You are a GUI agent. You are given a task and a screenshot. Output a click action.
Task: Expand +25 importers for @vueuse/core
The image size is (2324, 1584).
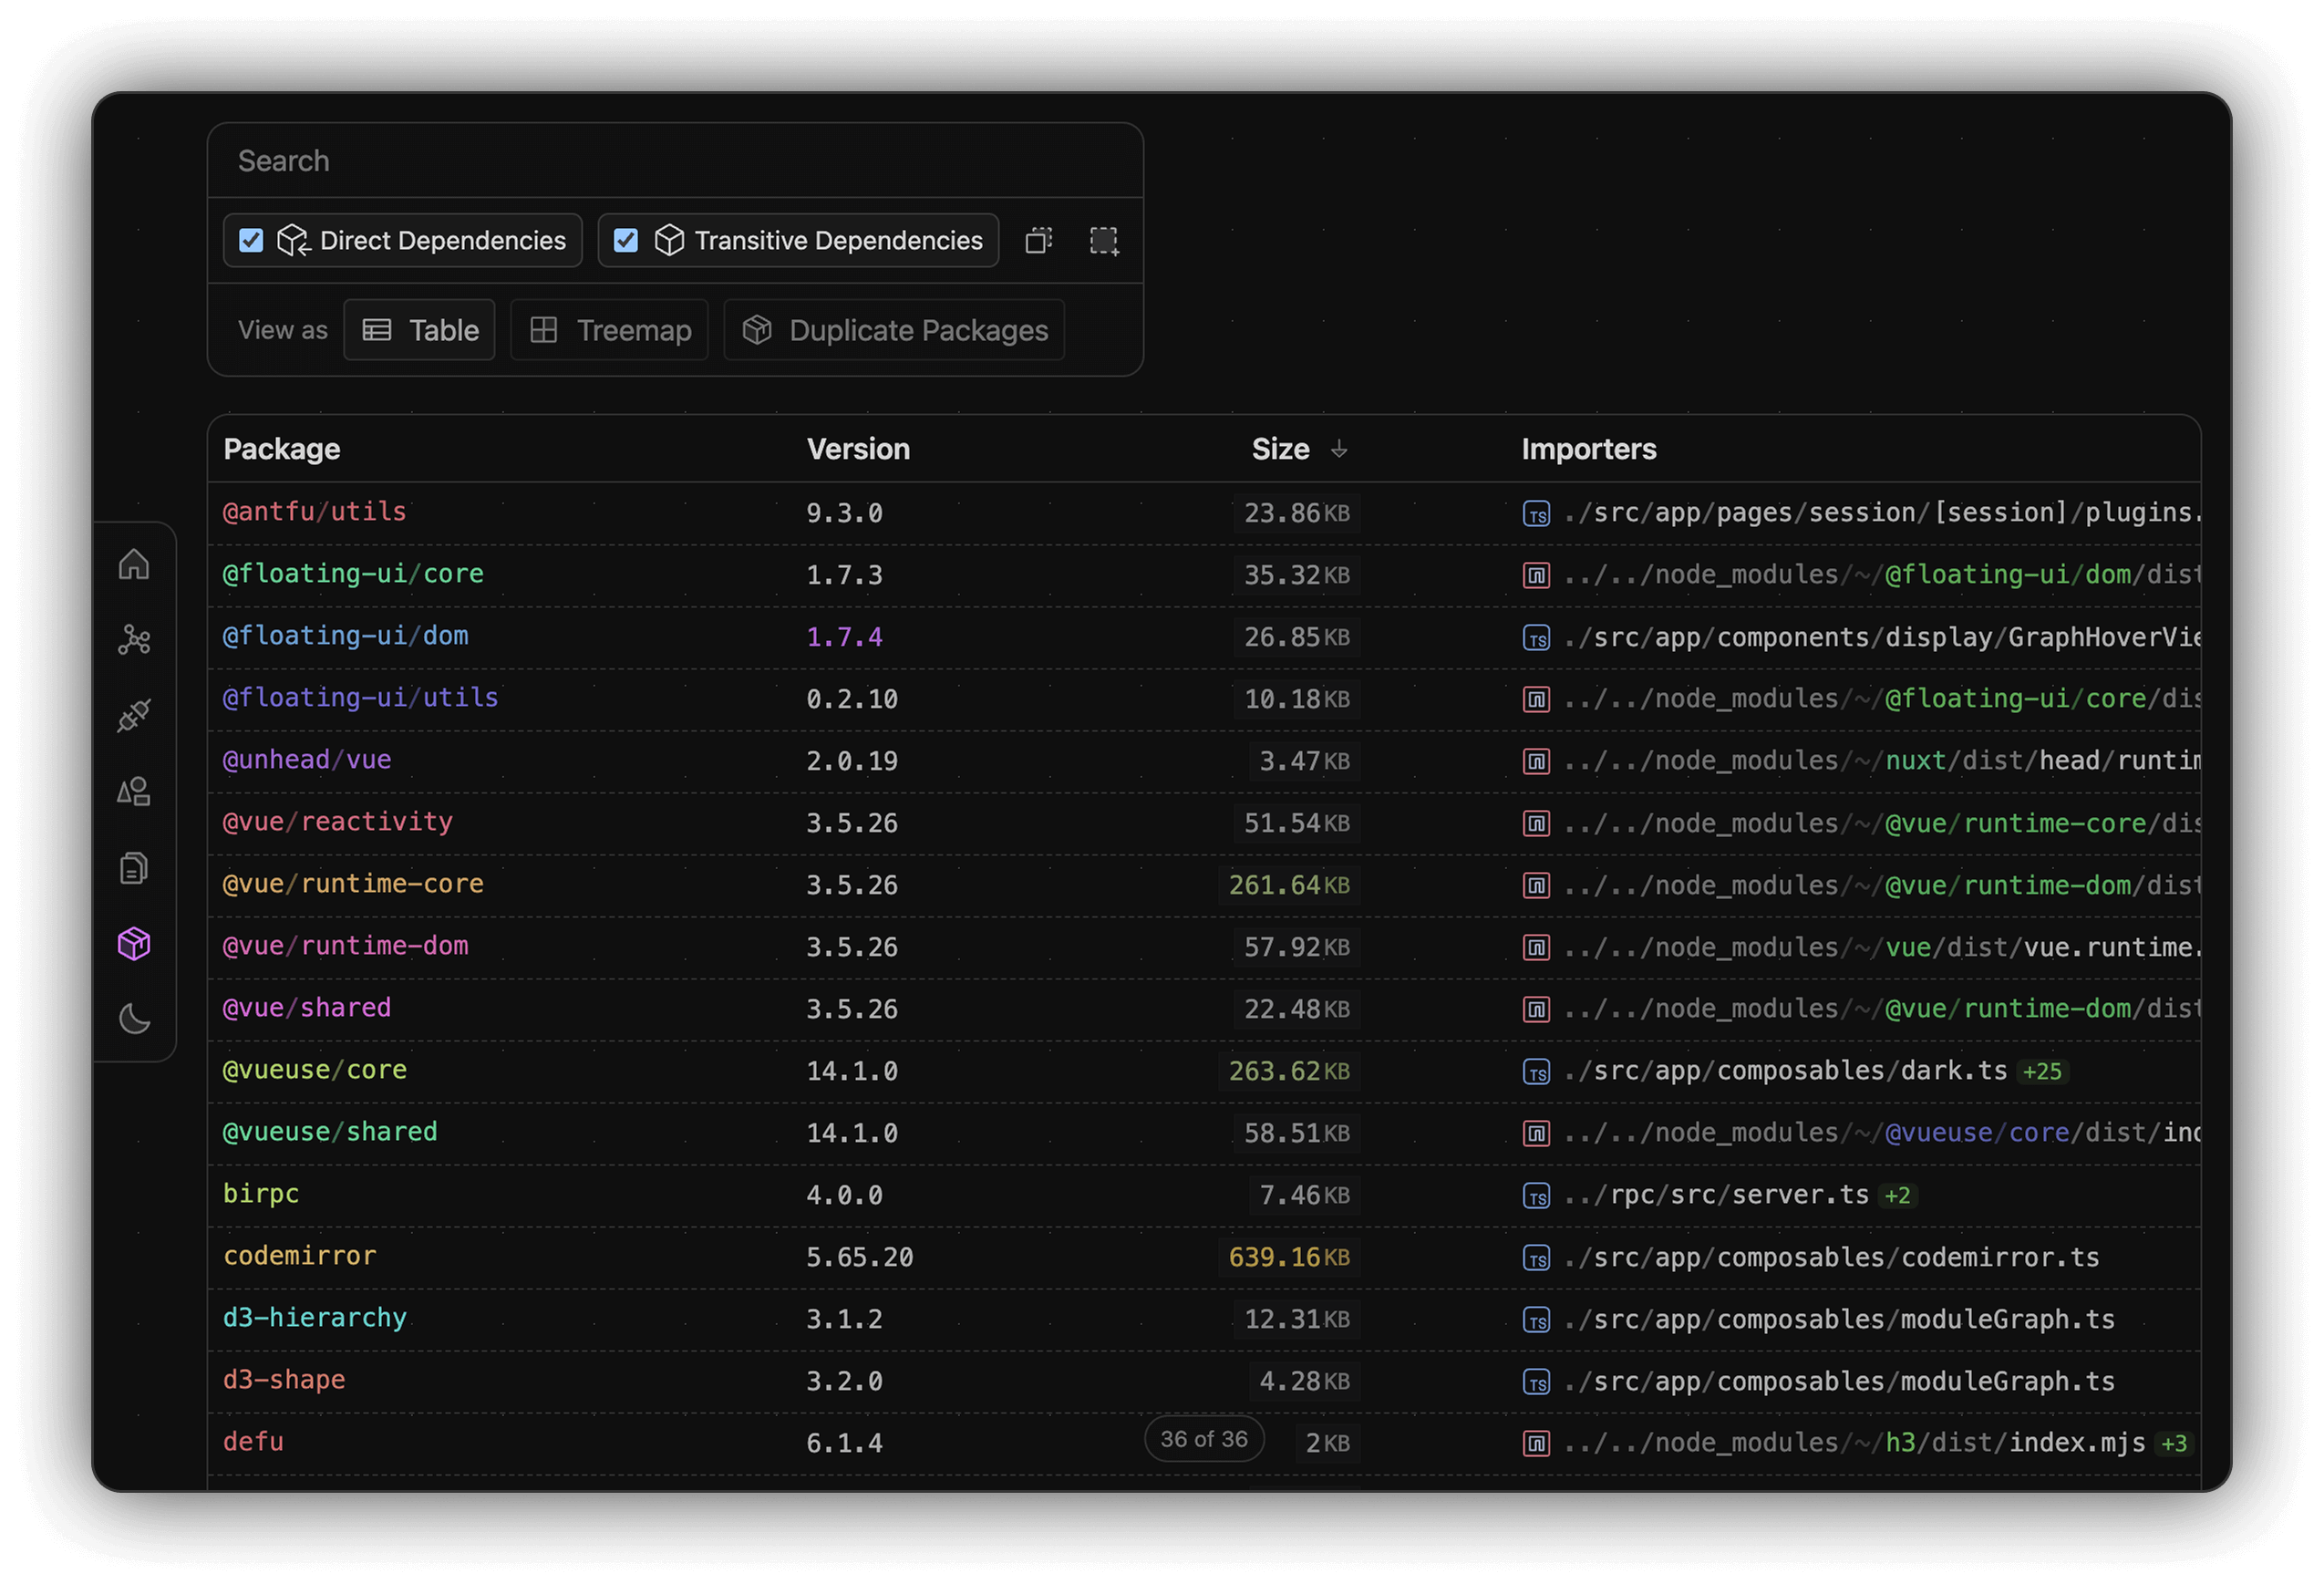click(x=2042, y=1072)
